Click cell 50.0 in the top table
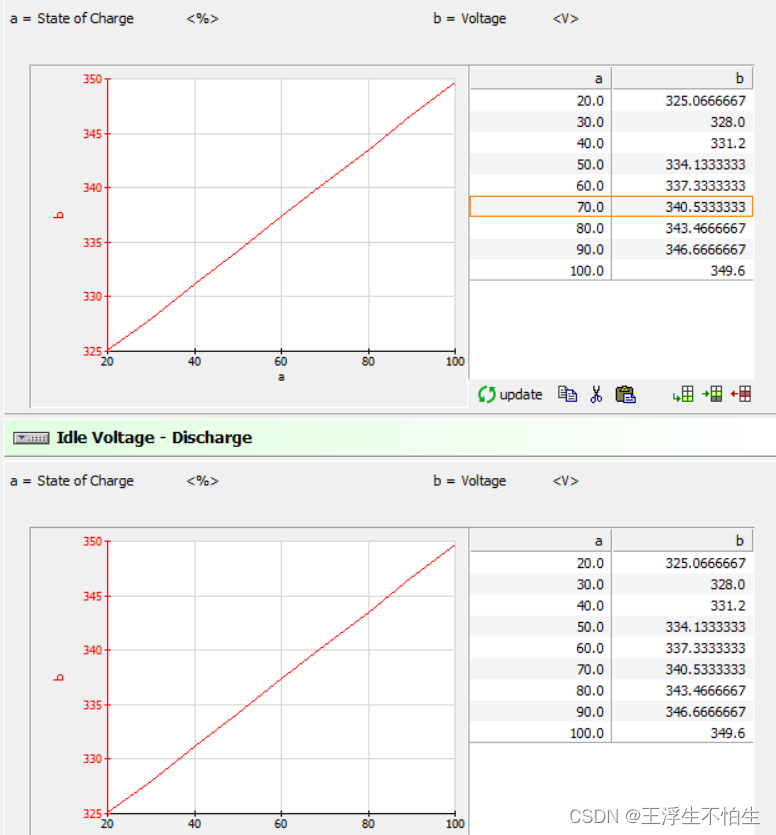 (541, 165)
